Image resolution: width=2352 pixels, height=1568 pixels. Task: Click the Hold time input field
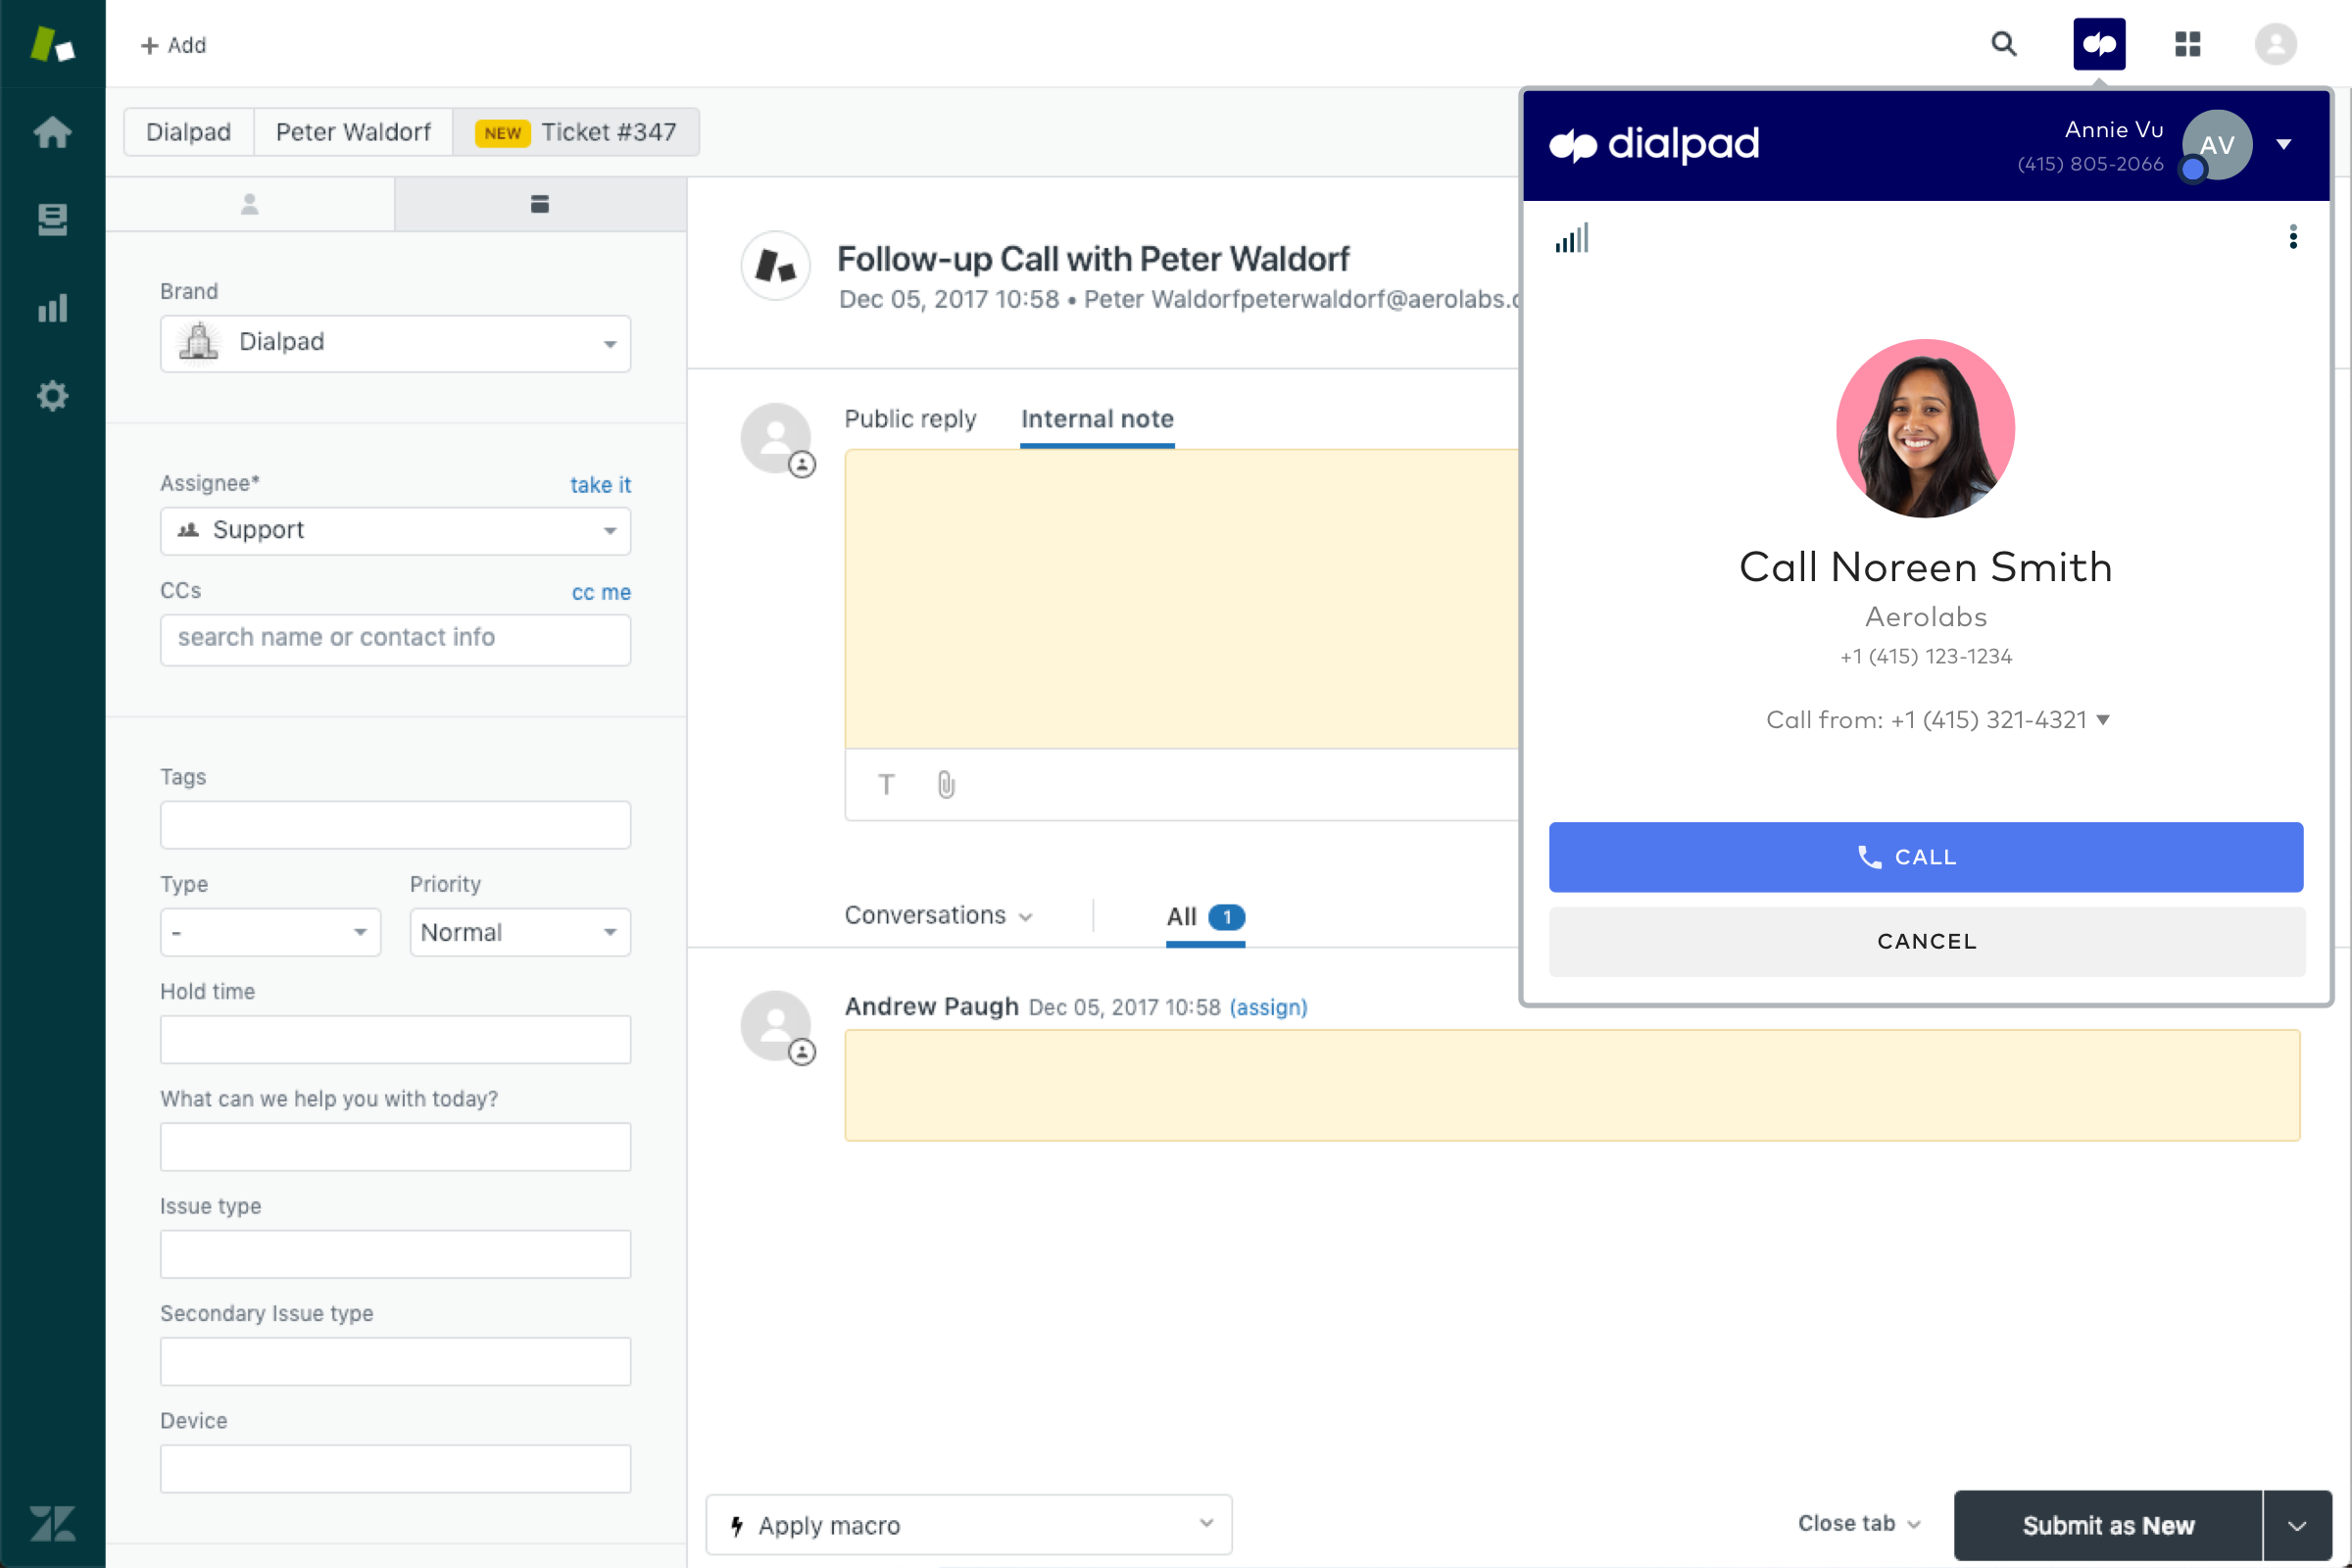[x=395, y=1039]
